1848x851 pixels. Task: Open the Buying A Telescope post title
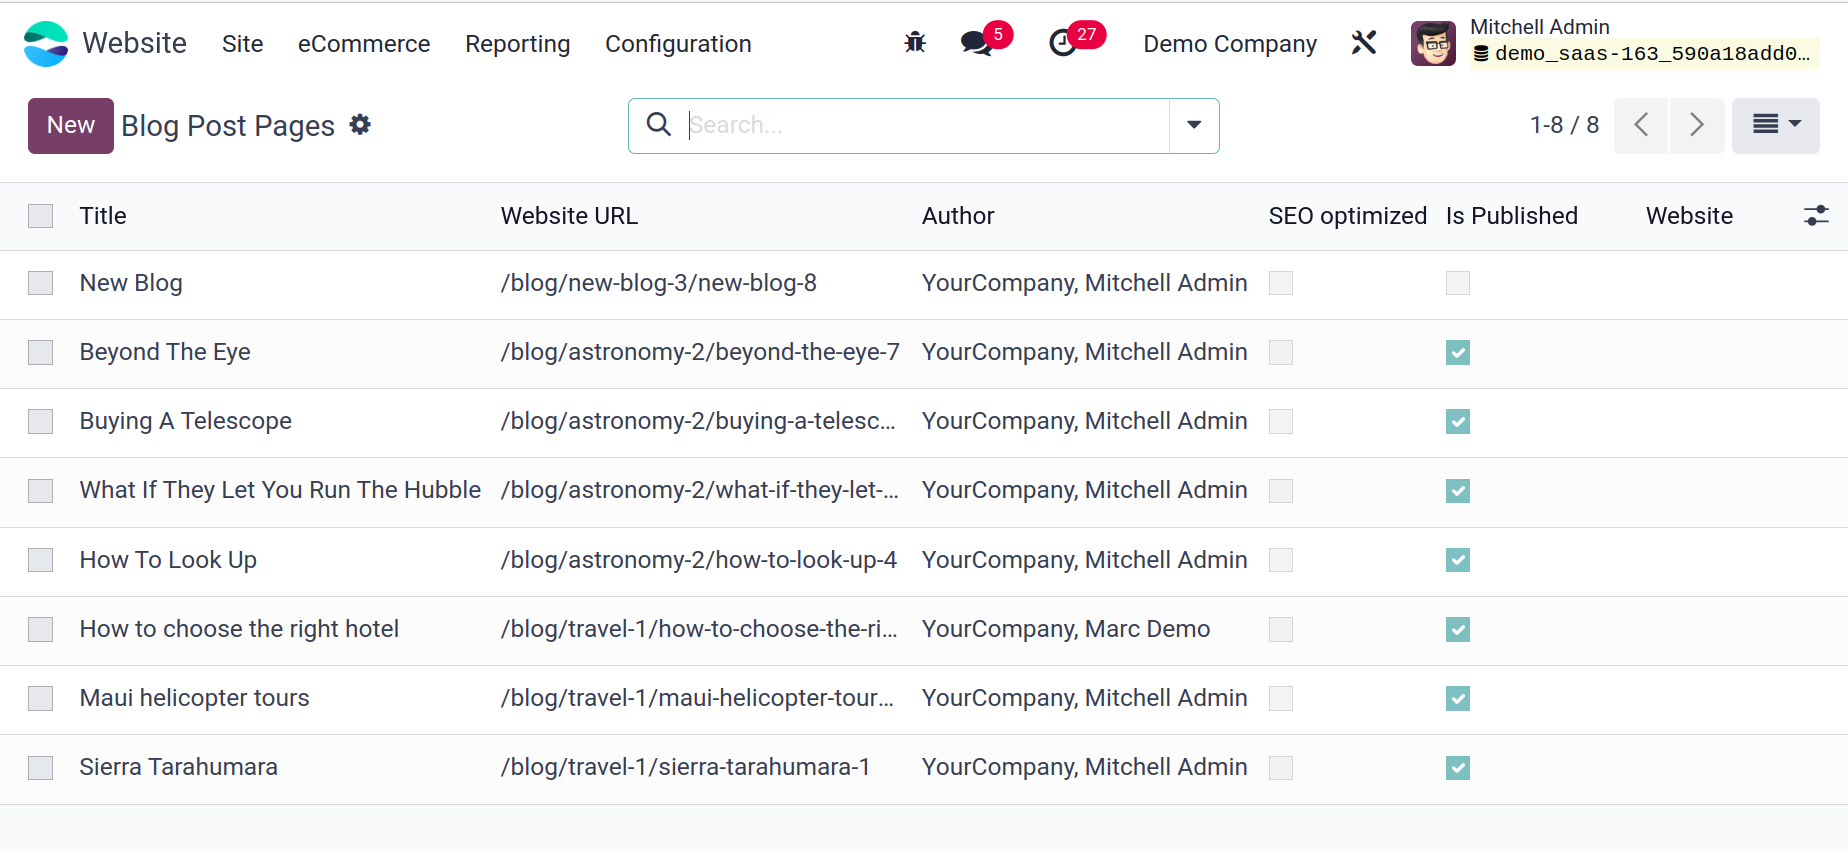pos(186,421)
